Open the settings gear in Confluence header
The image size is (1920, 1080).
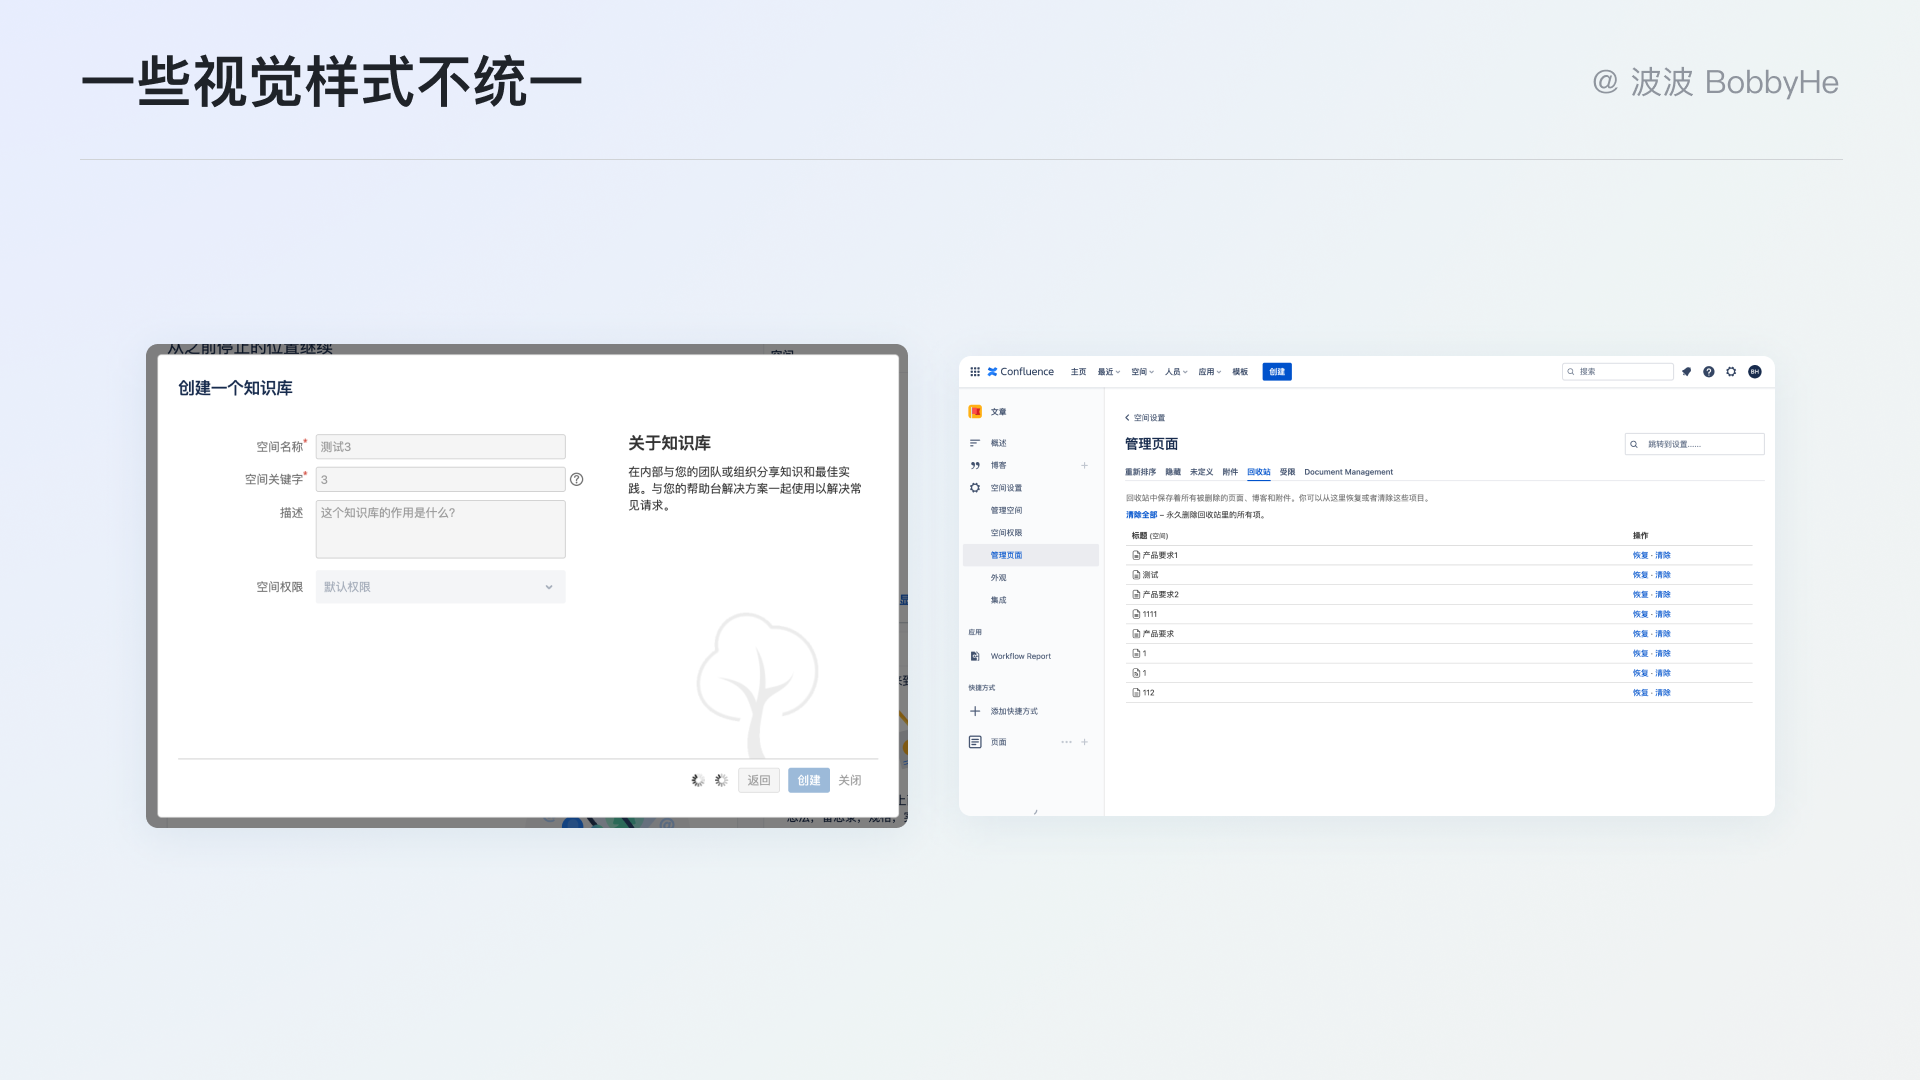pos(1731,372)
